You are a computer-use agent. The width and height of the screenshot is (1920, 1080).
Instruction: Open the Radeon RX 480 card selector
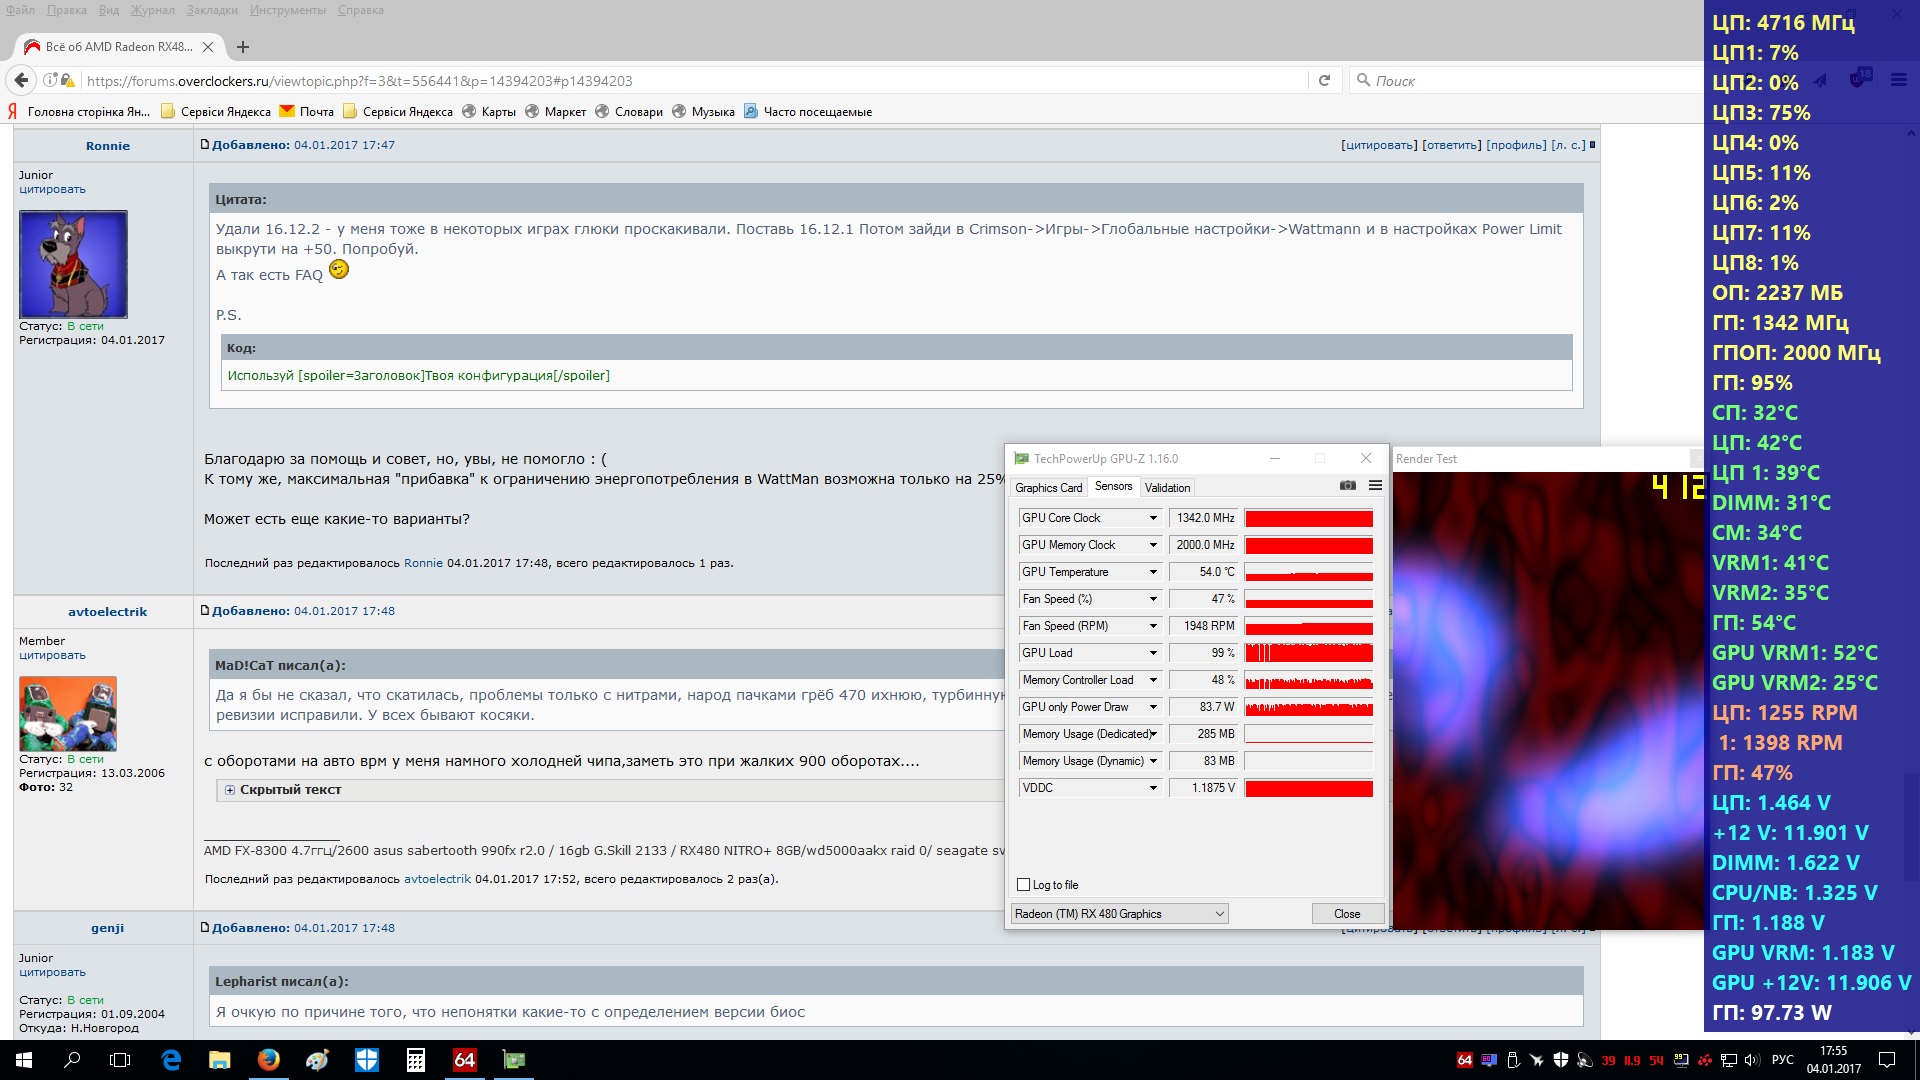point(1118,914)
